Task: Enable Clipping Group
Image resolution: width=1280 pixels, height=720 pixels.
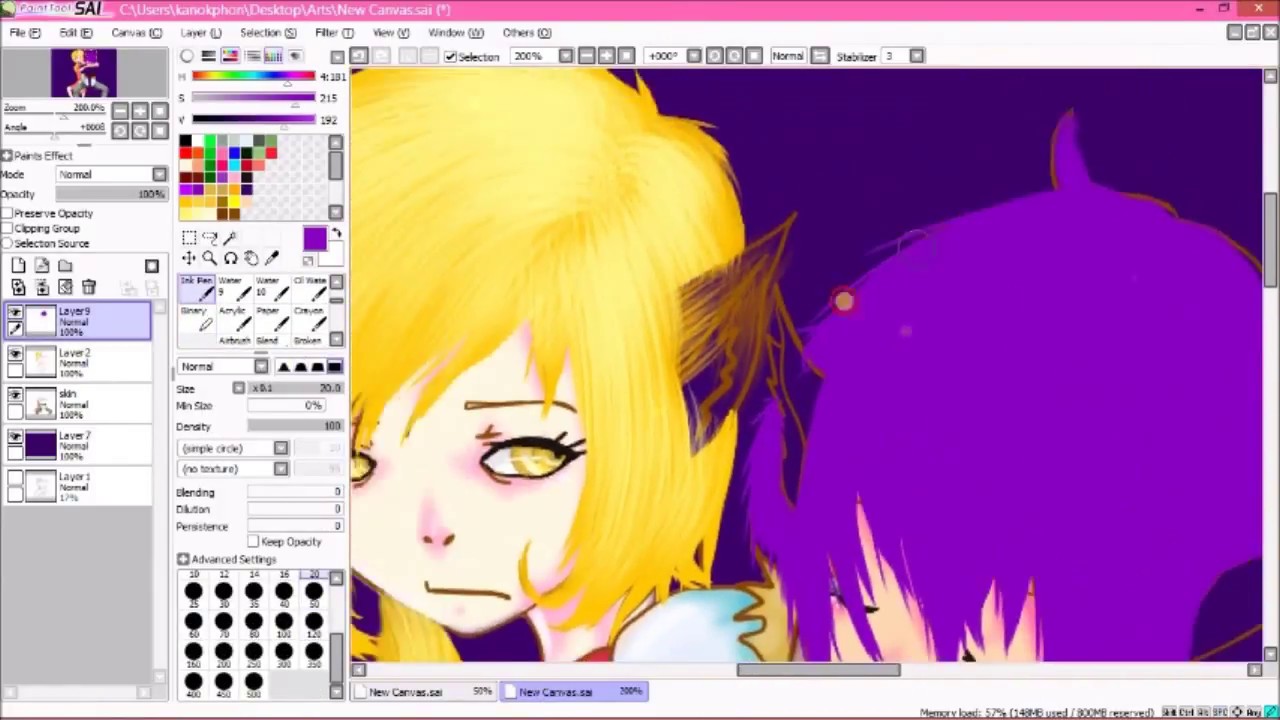Action: click(8, 228)
